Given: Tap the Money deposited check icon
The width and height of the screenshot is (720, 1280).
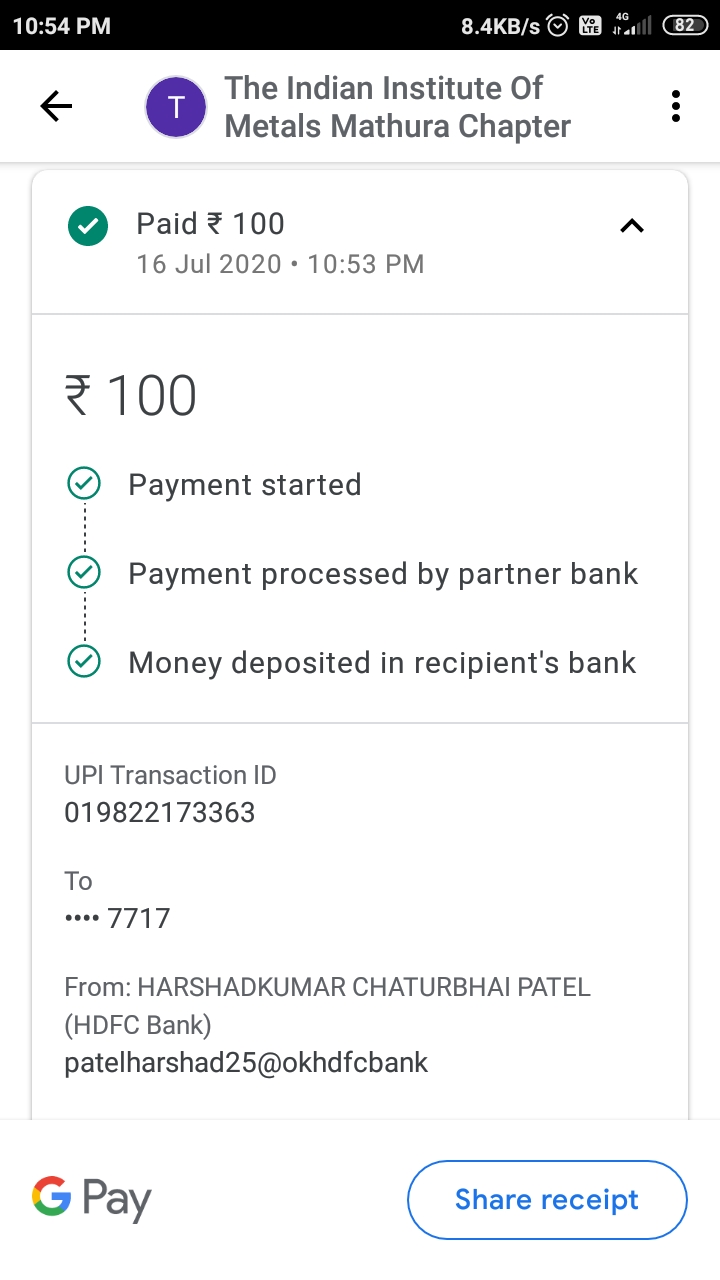Looking at the screenshot, I should [x=83, y=662].
